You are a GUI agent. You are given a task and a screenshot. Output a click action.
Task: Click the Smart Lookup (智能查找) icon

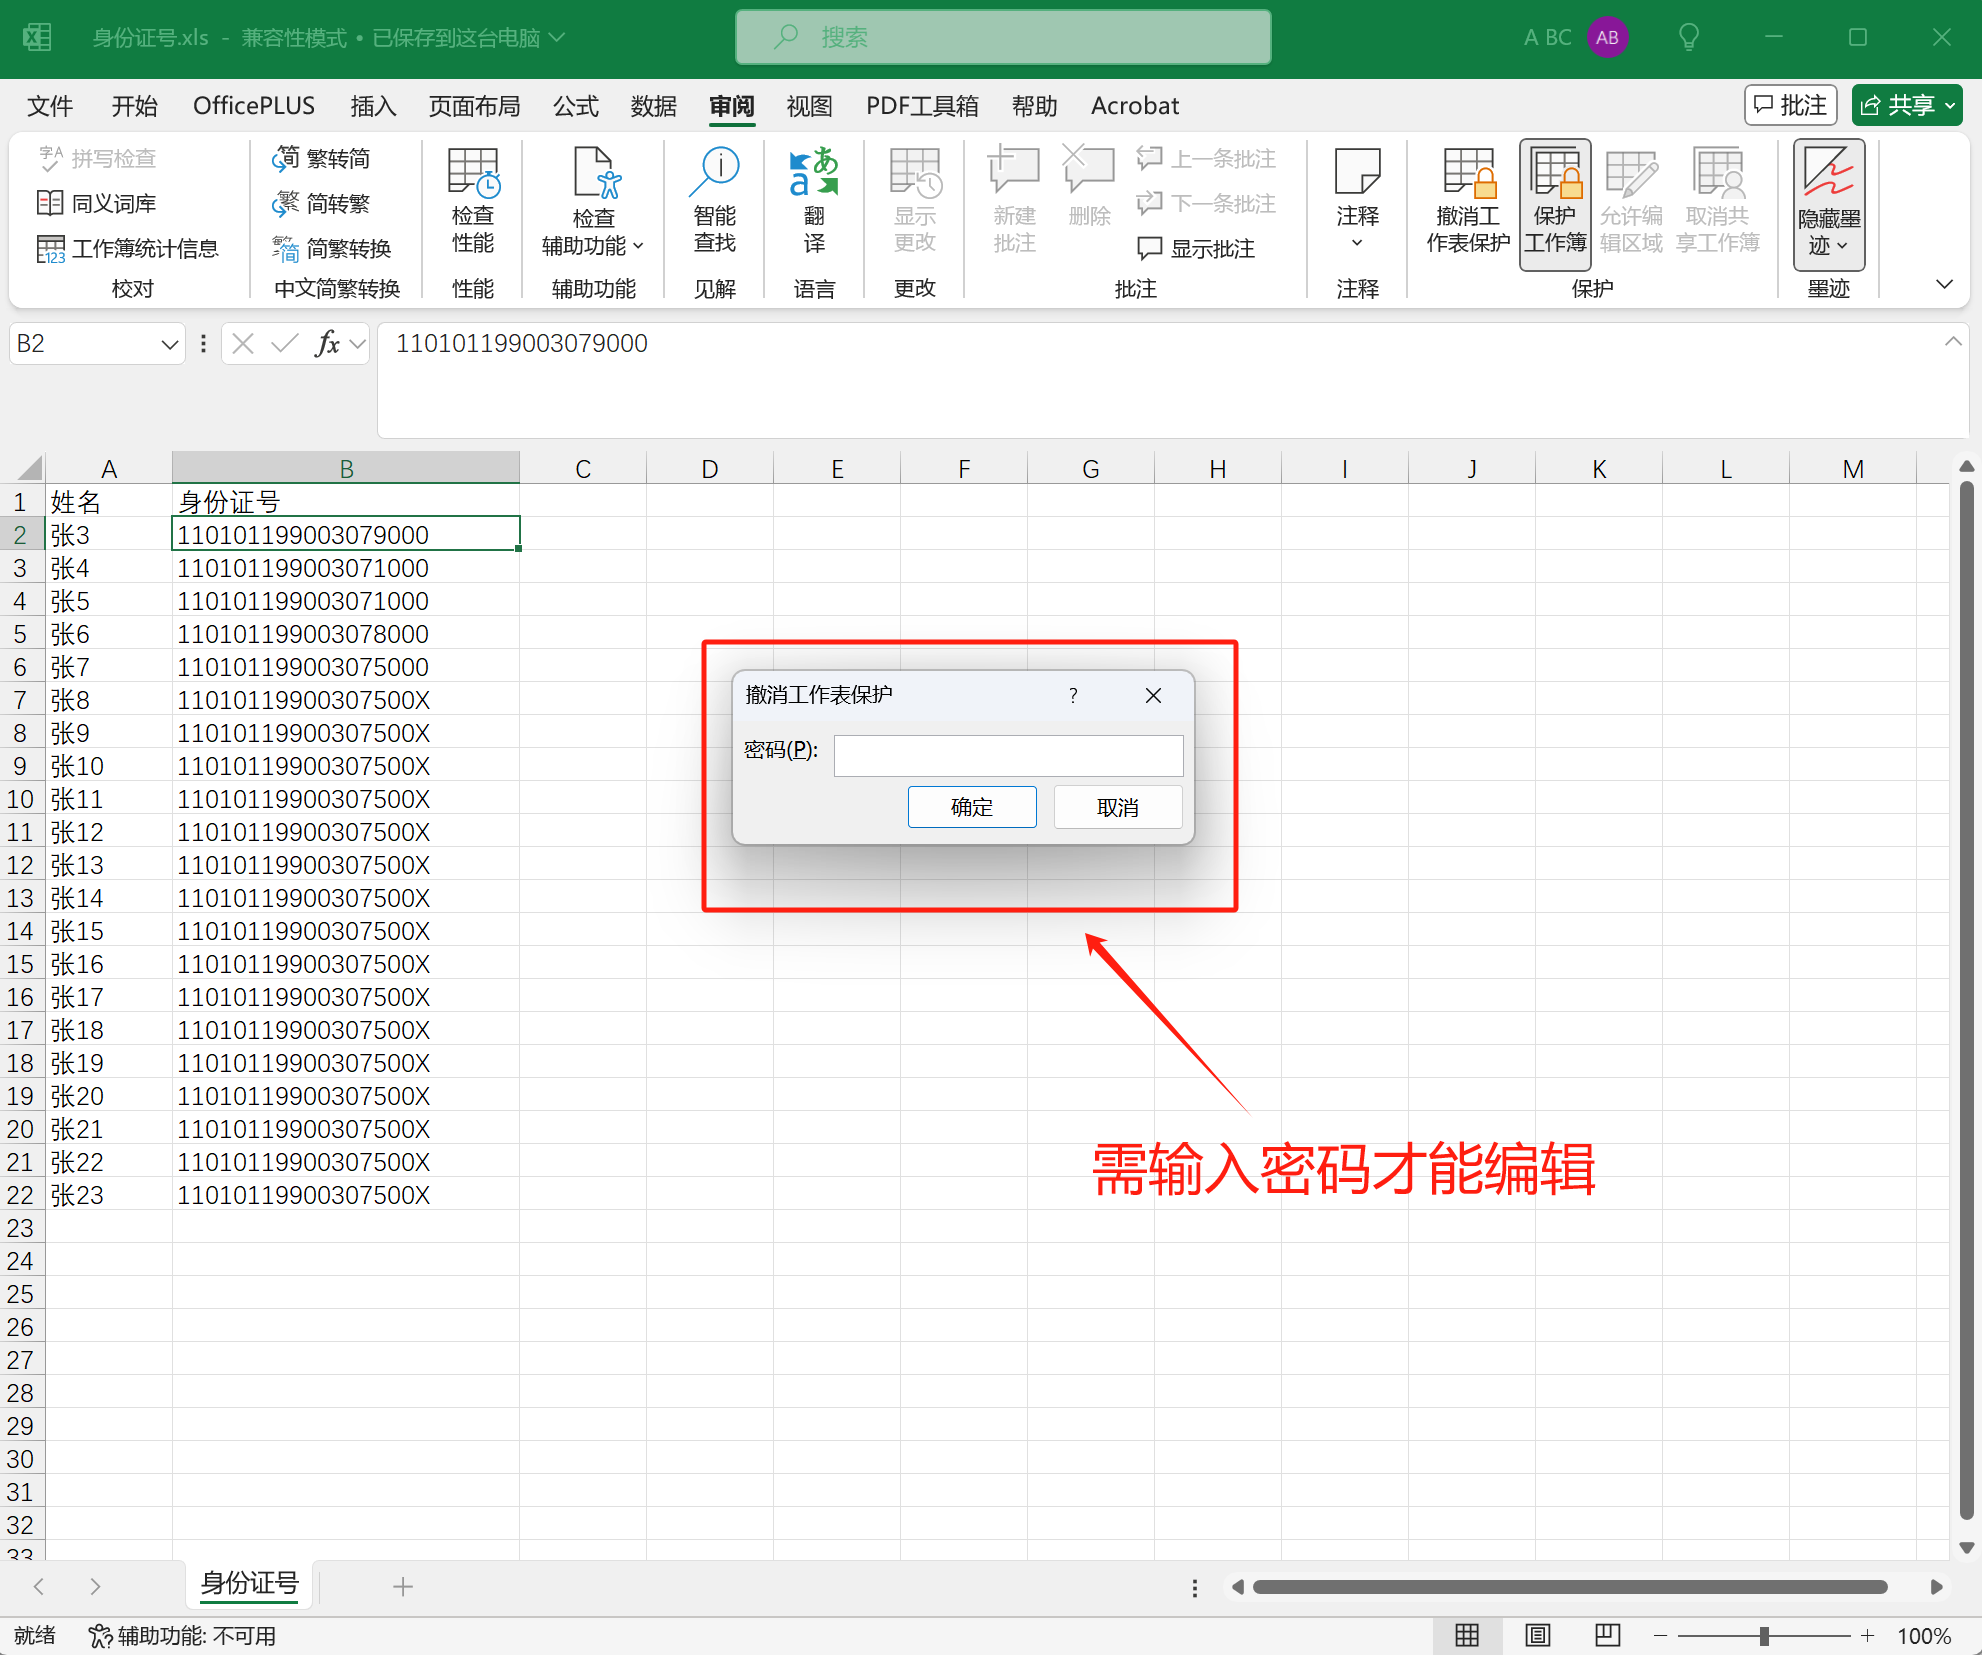point(714,196)
